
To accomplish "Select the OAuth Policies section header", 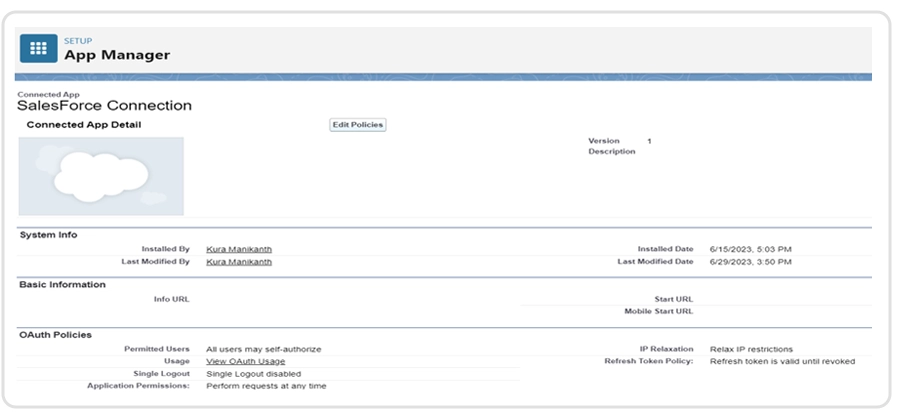I will 55,335.
